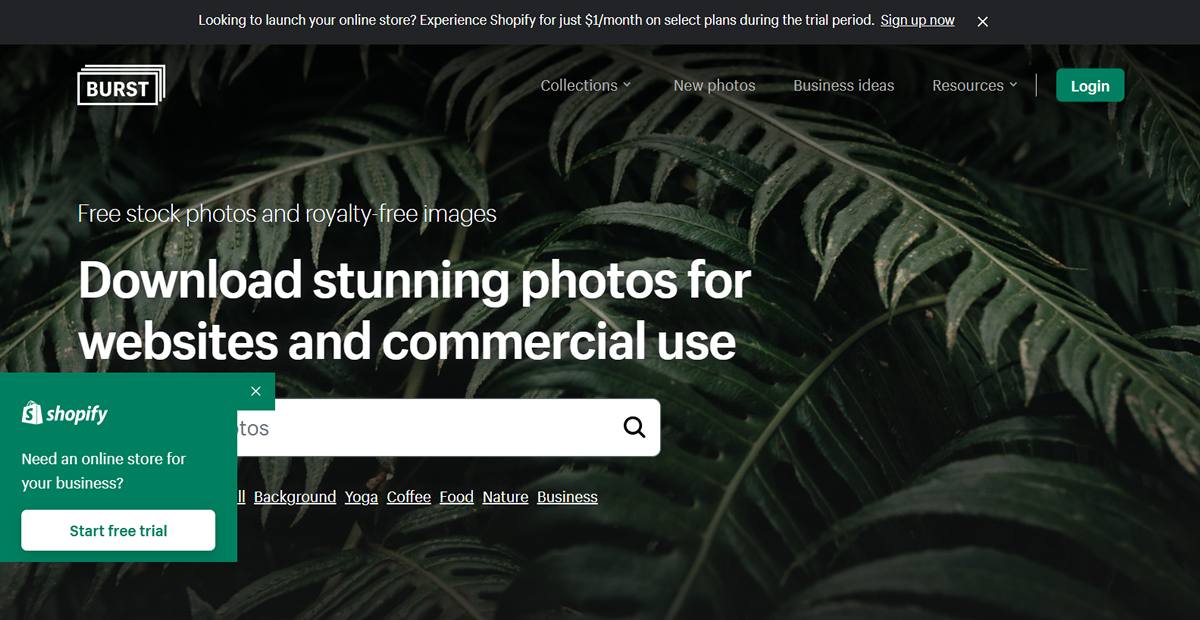Click the 'Looking to launch your online store?' banner text
This screenshot has width=1200, height=620.
point(536,20)
